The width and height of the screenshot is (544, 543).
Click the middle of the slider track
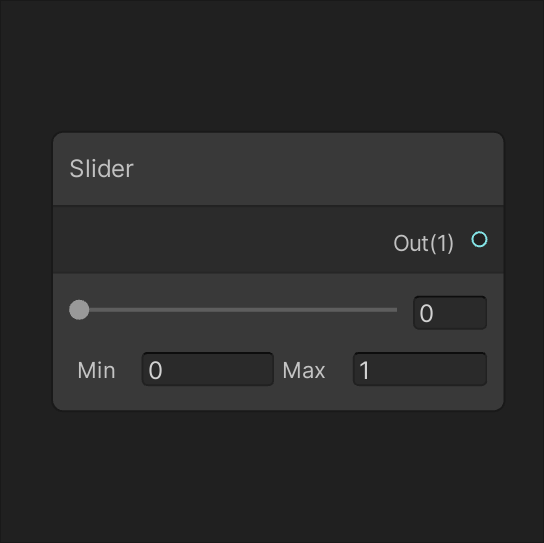(x=238, y=309)
